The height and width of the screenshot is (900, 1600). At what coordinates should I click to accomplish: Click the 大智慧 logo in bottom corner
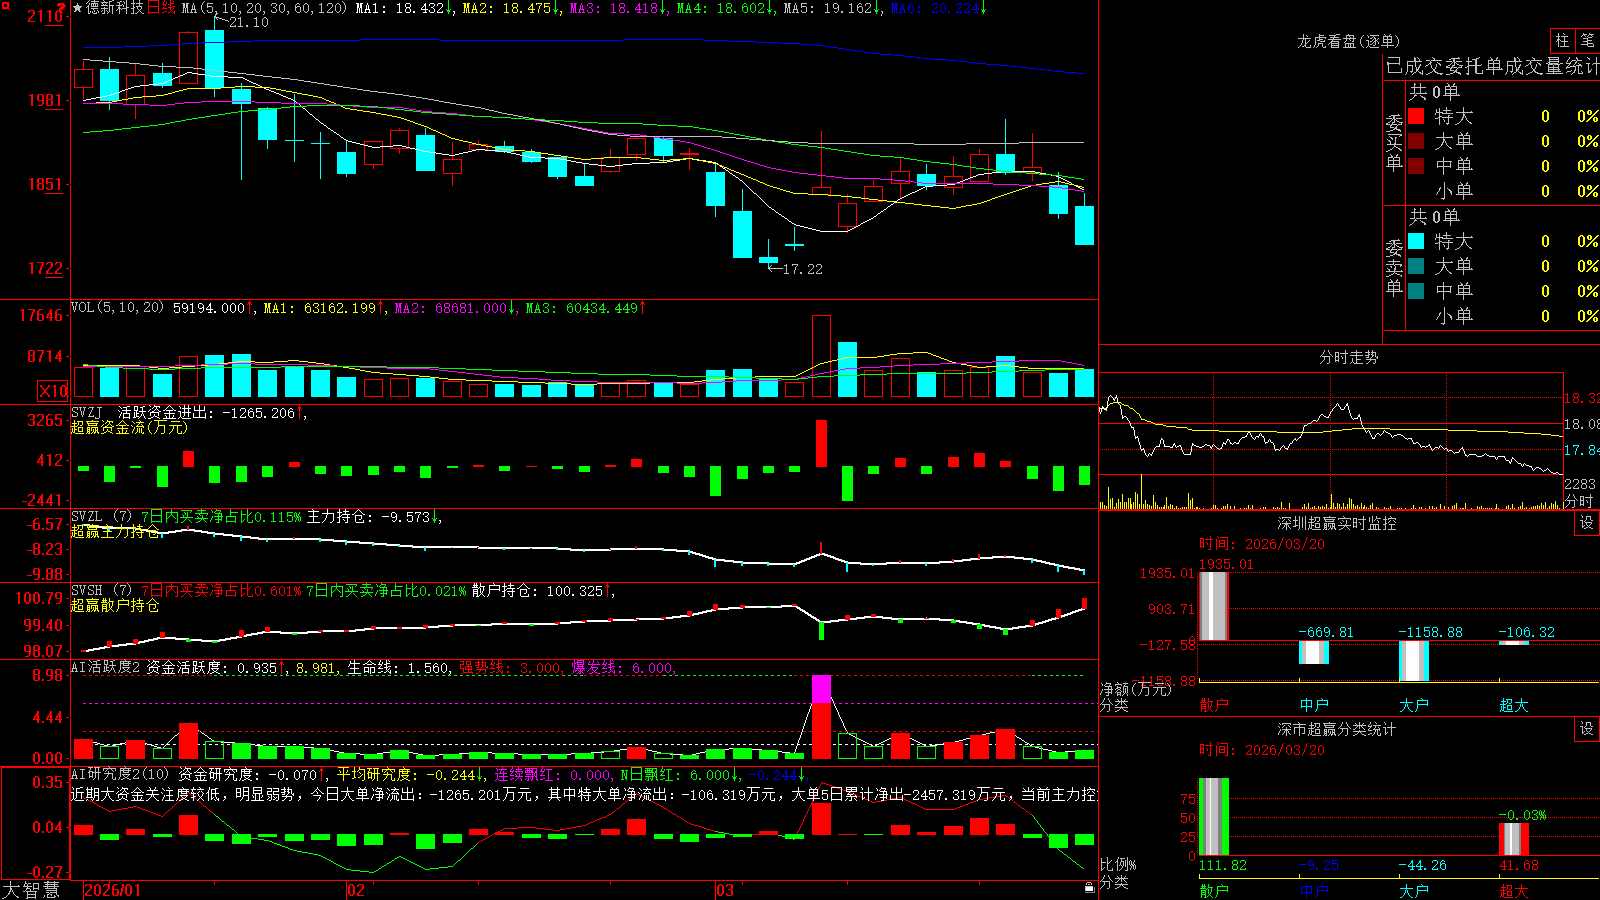[31, 890]
